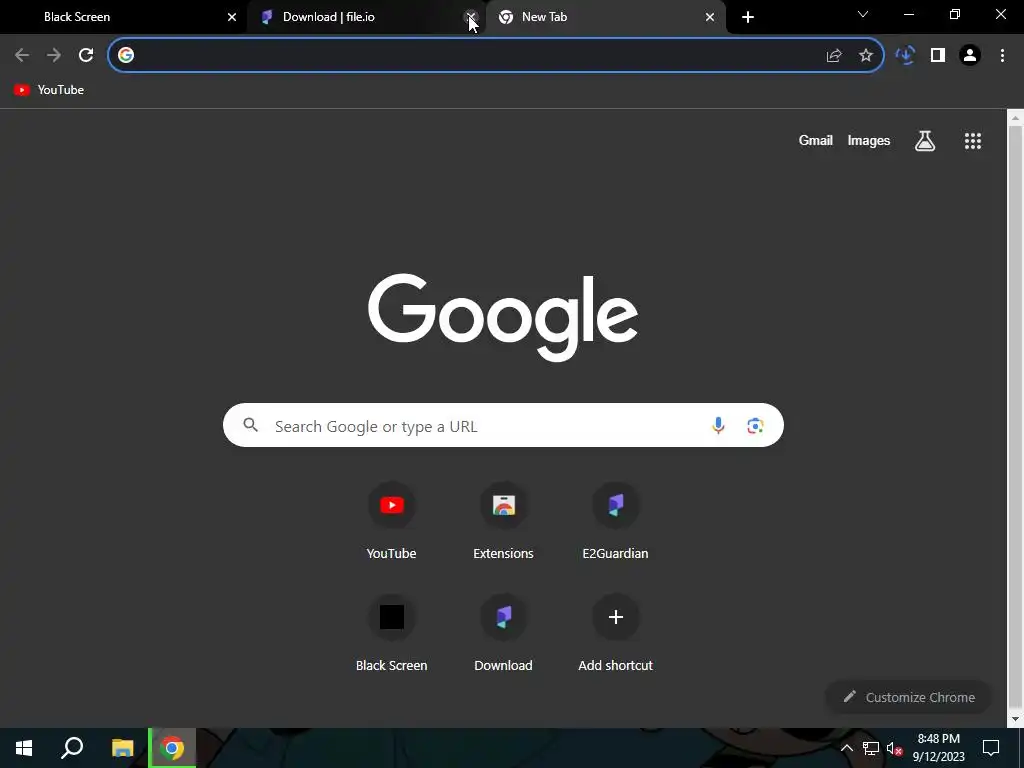The height and width of the screenshot is (768, 1024).
Task: Open Google apps grid
Action: (x=973, y=140)
